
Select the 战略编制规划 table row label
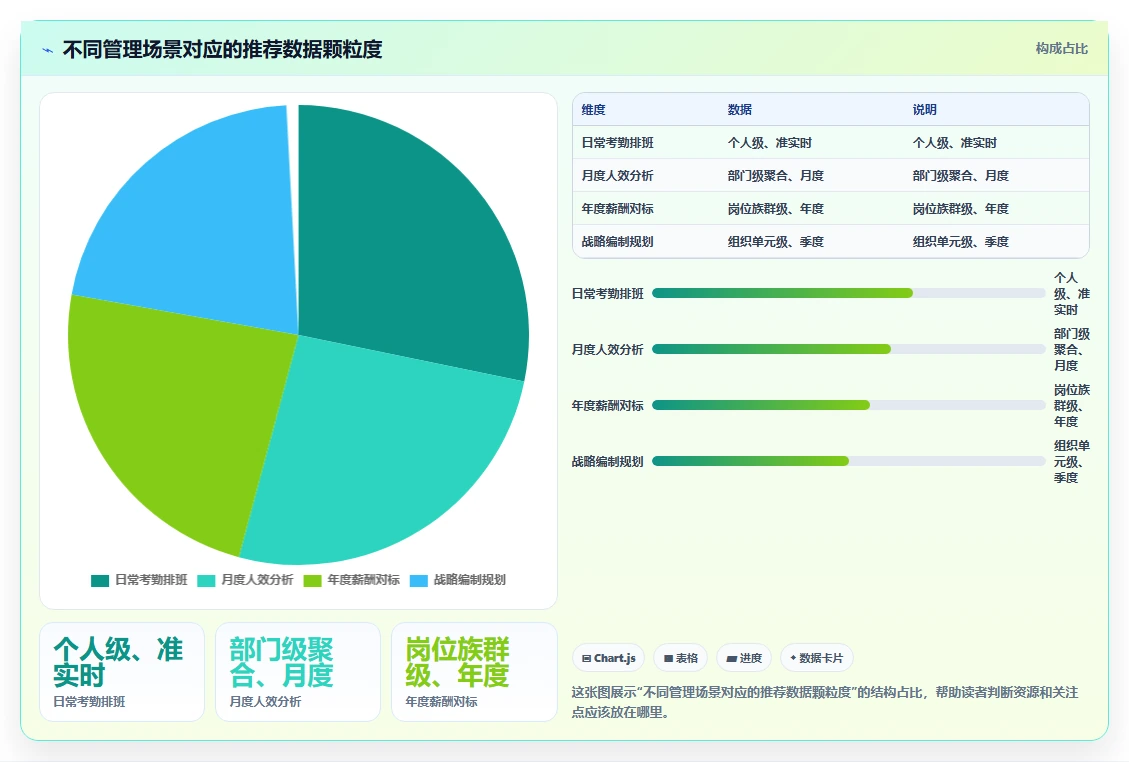click(x=617, y=242)
